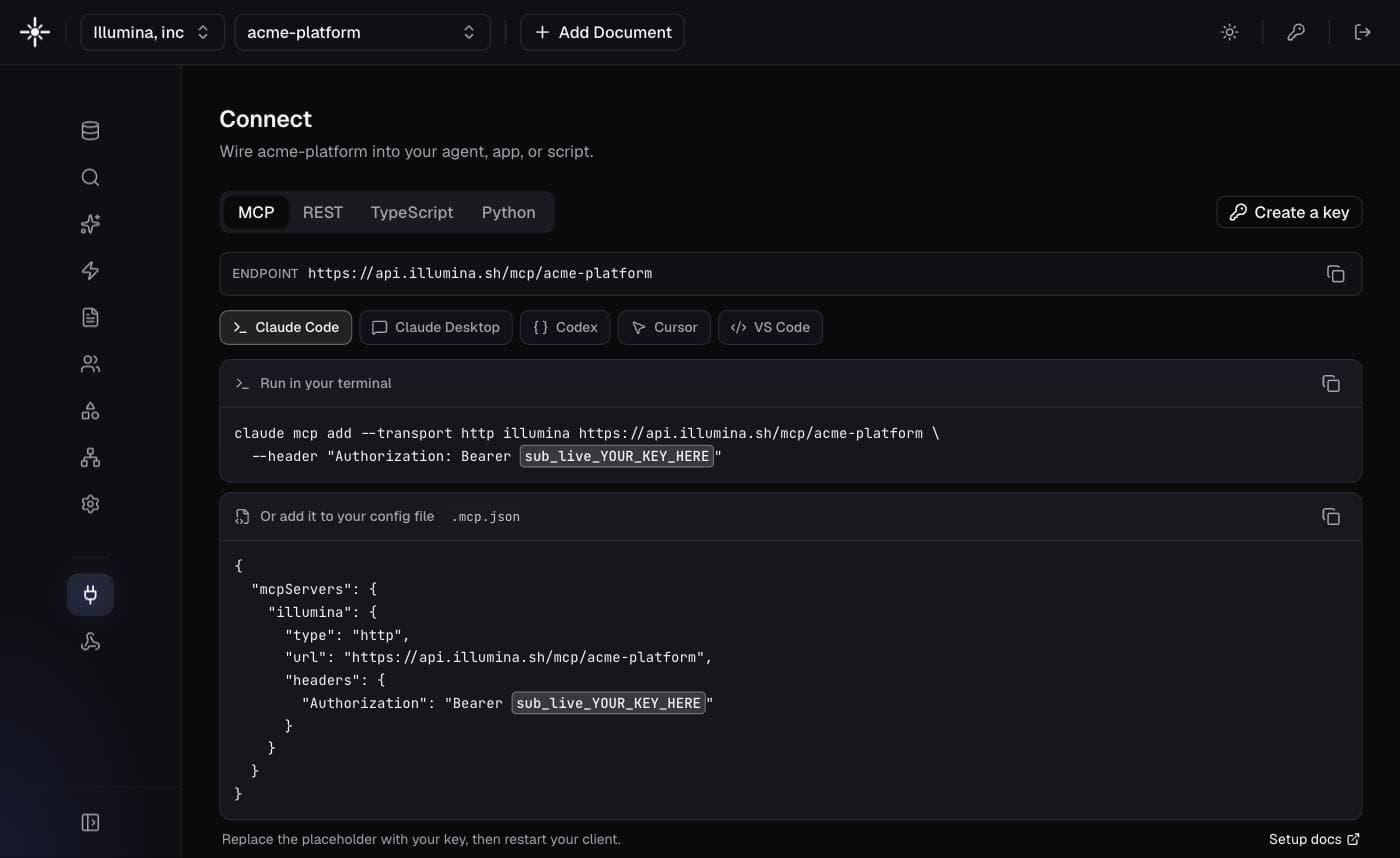Select the lightning bolt sidebar icon
This screenshot has width=1400, height=858.
[90, 271]
